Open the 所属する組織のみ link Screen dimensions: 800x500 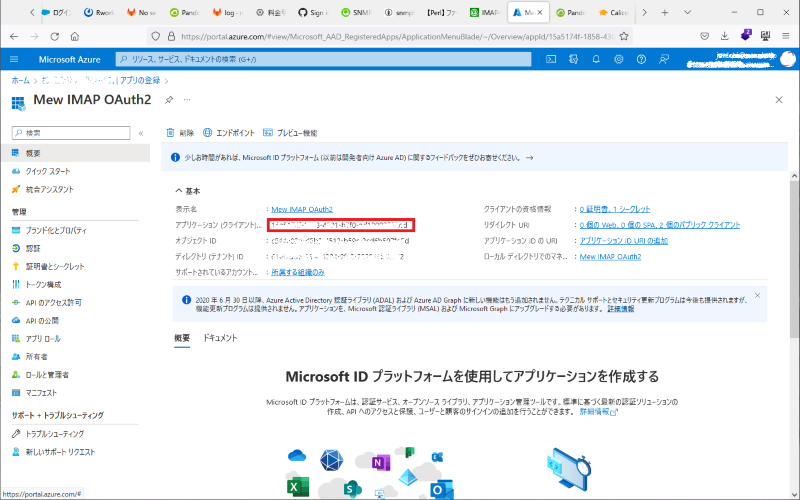tap(297, 272)
